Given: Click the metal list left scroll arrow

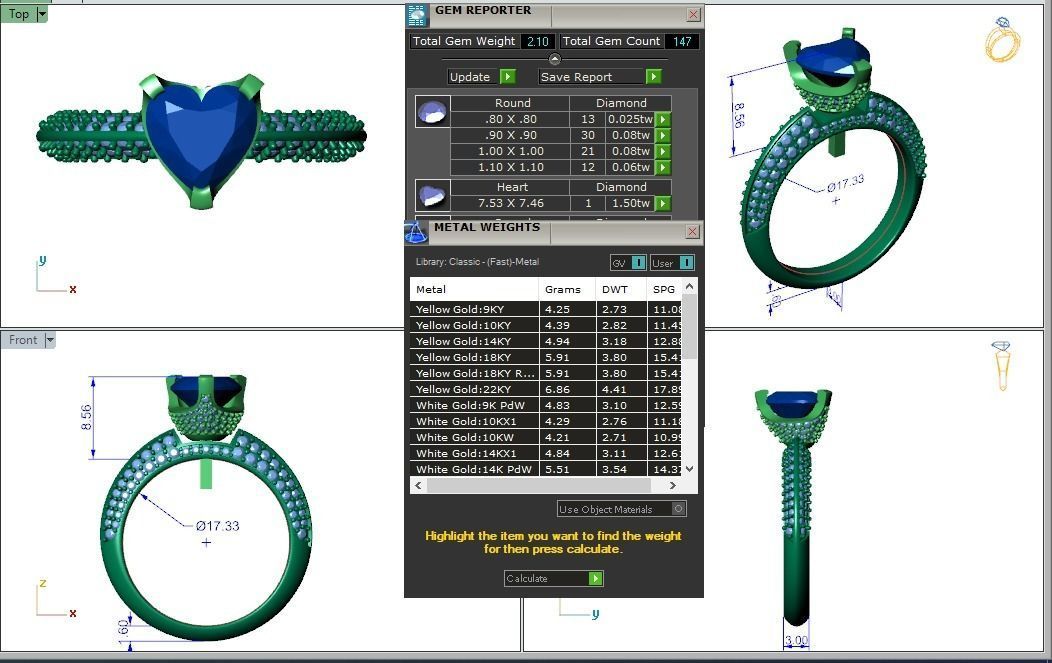Looking at the screenshot, I should coord(418,485).
